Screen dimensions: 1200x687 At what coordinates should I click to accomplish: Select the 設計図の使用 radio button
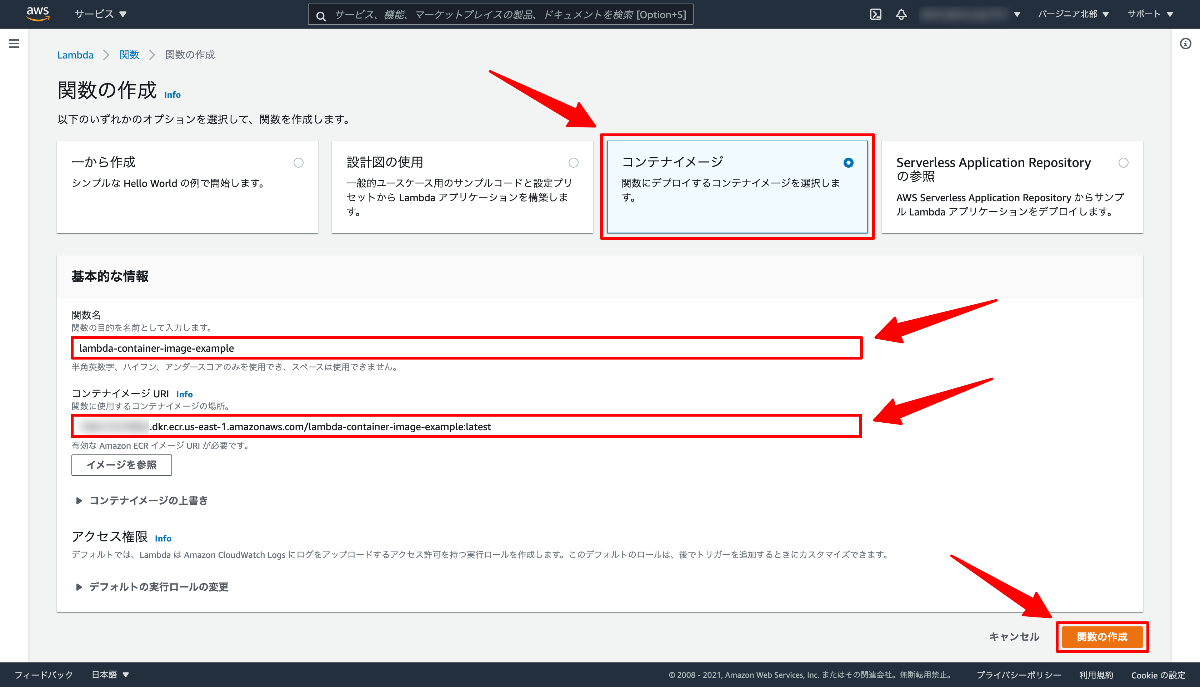point(573,162)
